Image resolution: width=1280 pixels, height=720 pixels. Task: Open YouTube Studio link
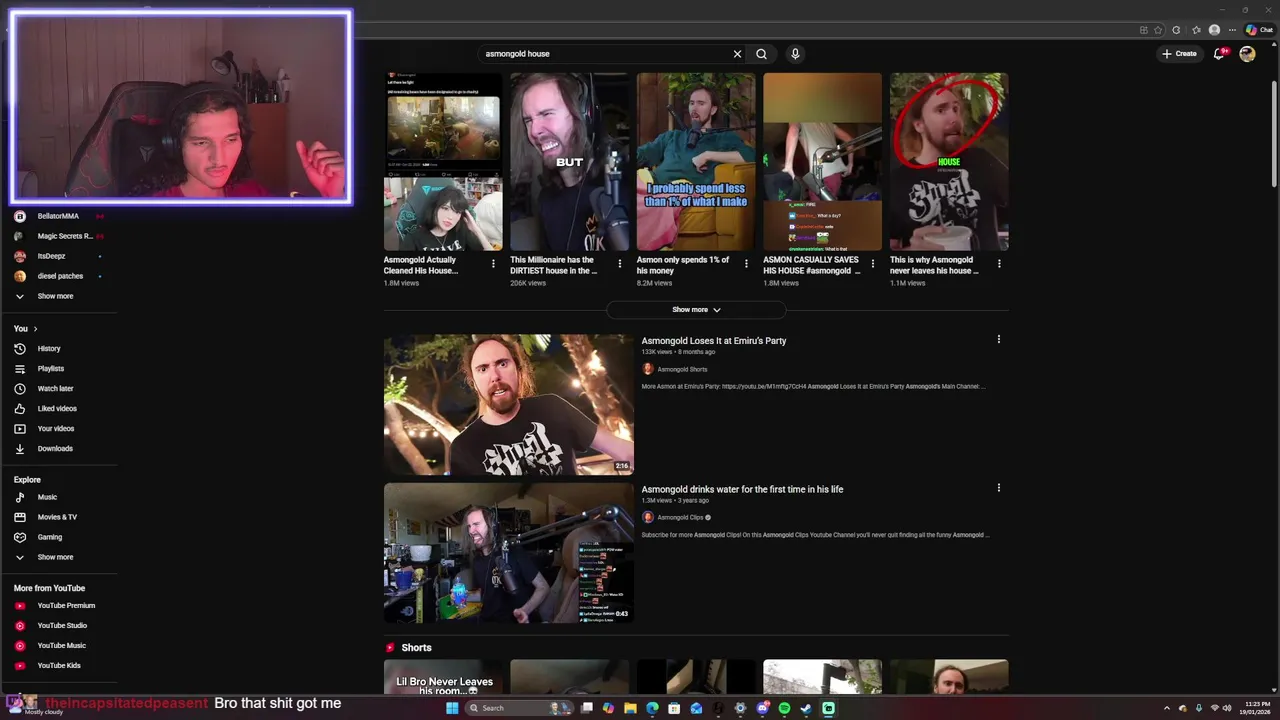(x=60, y=625)
